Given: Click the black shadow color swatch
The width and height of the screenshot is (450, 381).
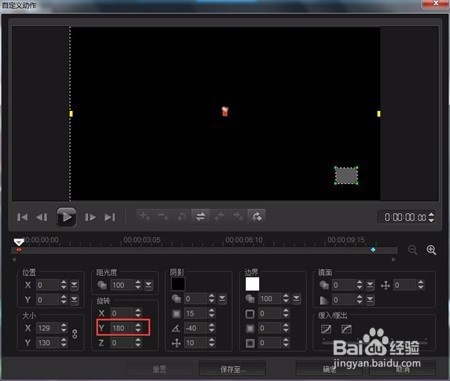Looking at the screenshot, I should pyautogui.click(x=178, y=284).
